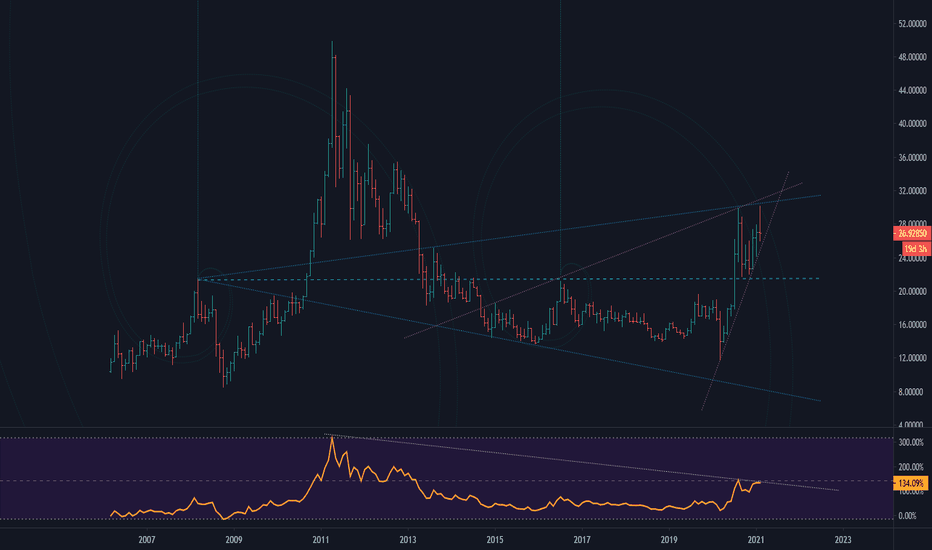
Task: Click the 2017 time axis label
Action: pyautogui.click(x=582, y=540)
